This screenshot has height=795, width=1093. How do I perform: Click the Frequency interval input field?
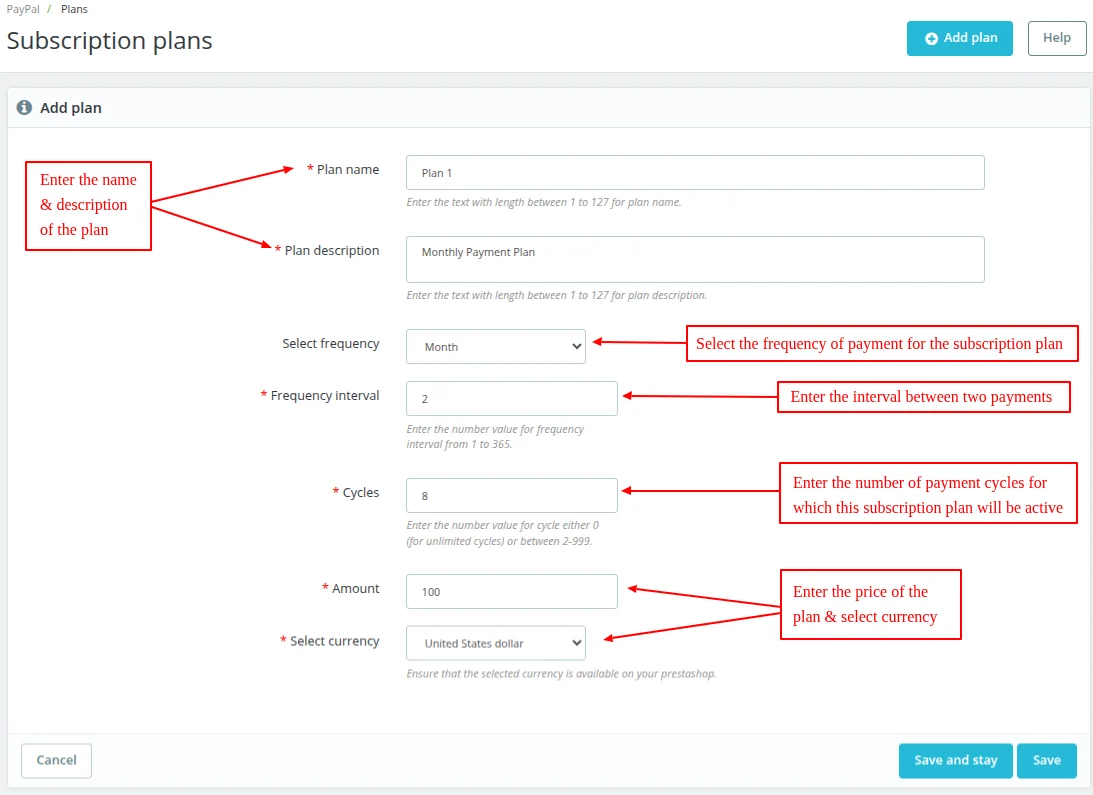click(511, 398)
